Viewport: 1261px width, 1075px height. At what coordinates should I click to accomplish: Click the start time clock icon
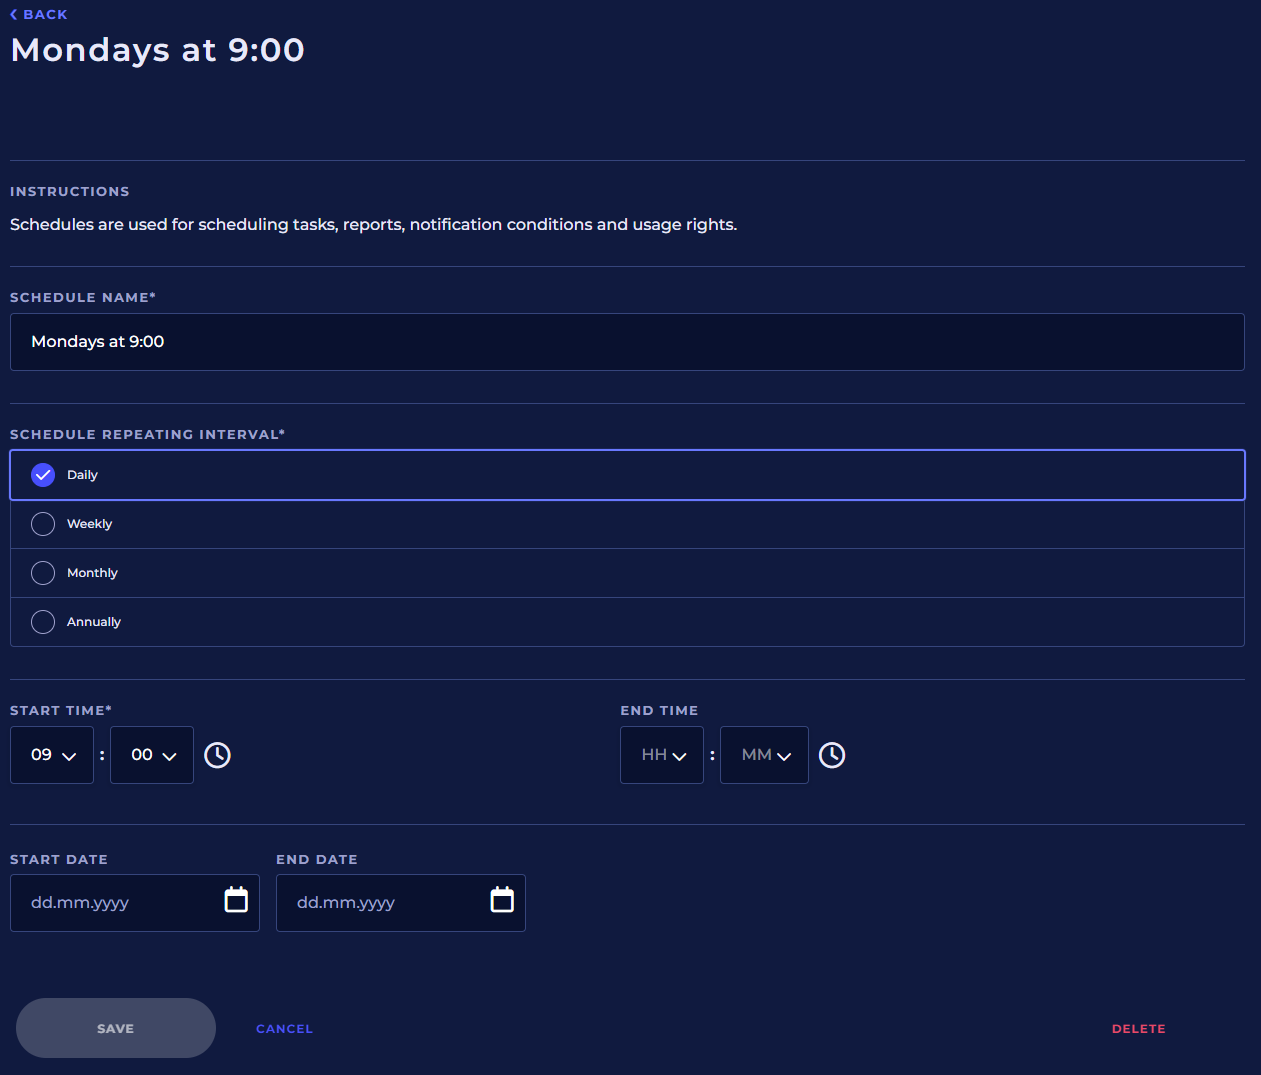click(x=217, y=755)
